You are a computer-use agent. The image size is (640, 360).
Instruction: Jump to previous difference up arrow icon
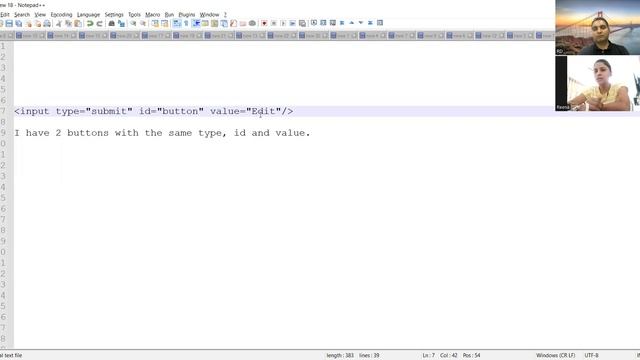point(351,23)
